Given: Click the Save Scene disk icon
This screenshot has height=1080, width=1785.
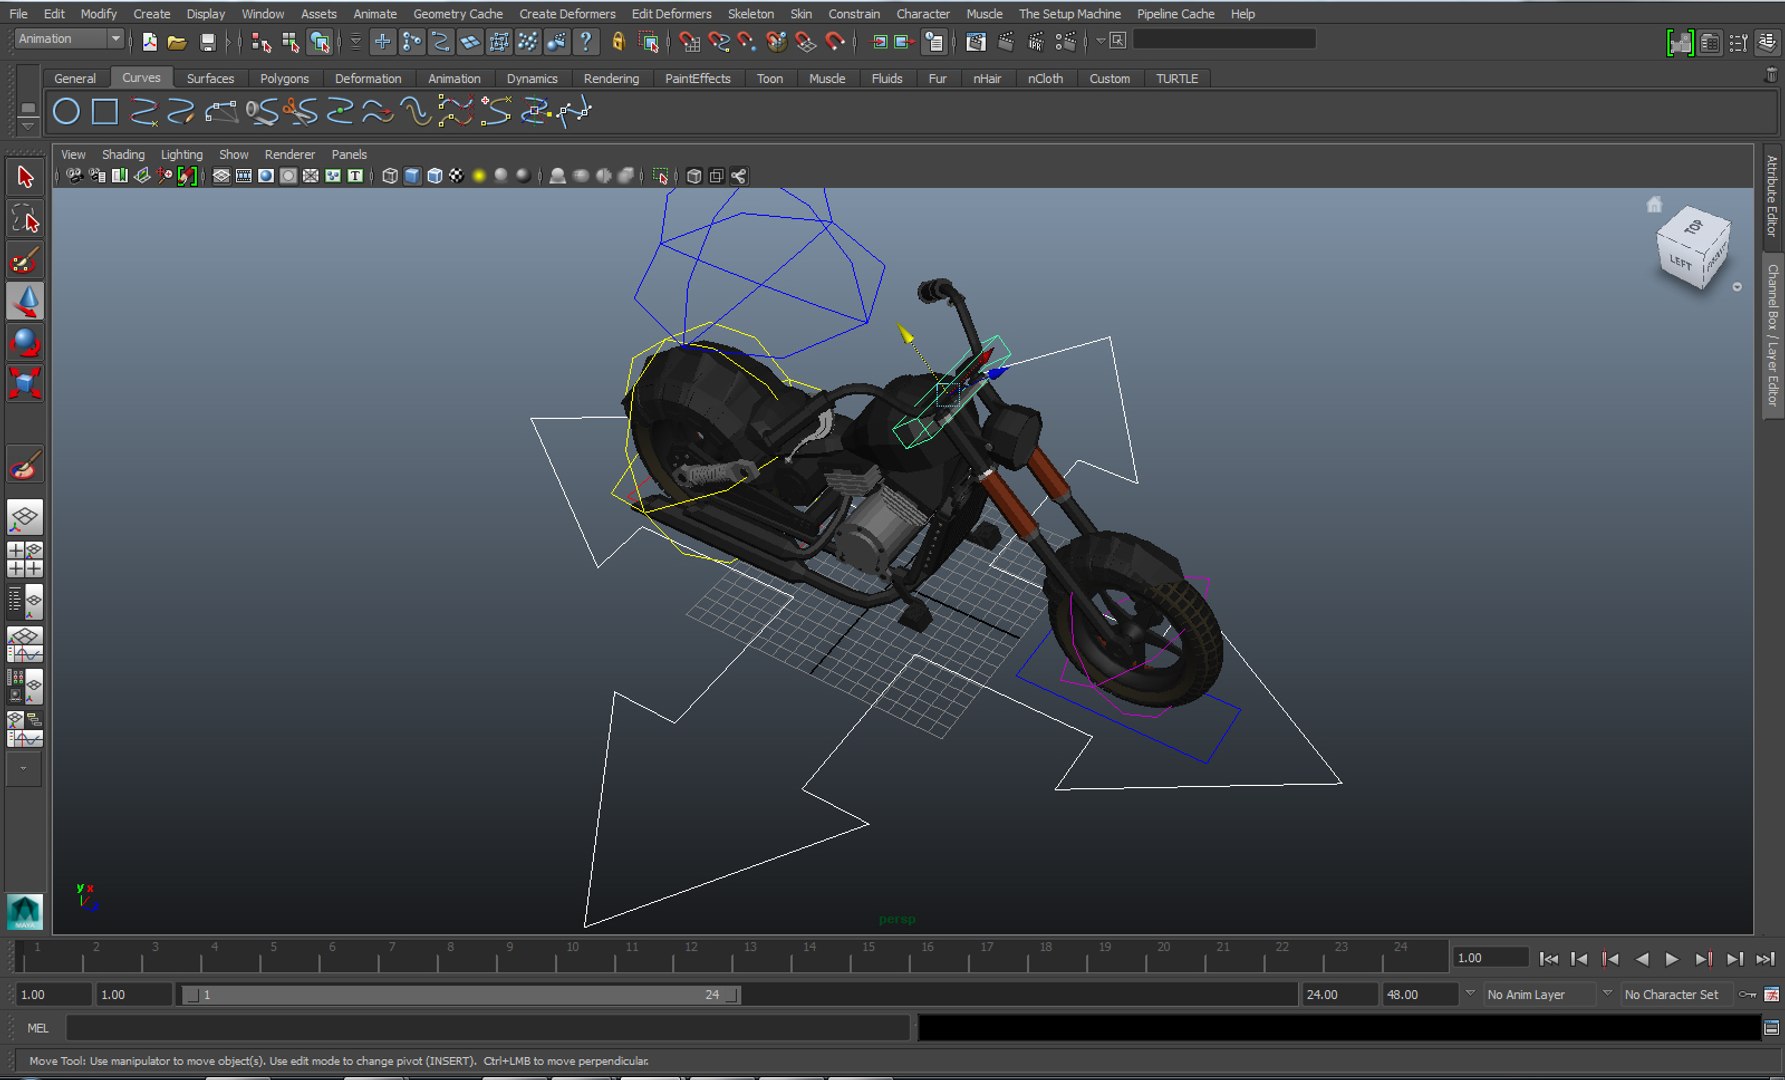Looking at the screenshot, I should click(207, 41).
